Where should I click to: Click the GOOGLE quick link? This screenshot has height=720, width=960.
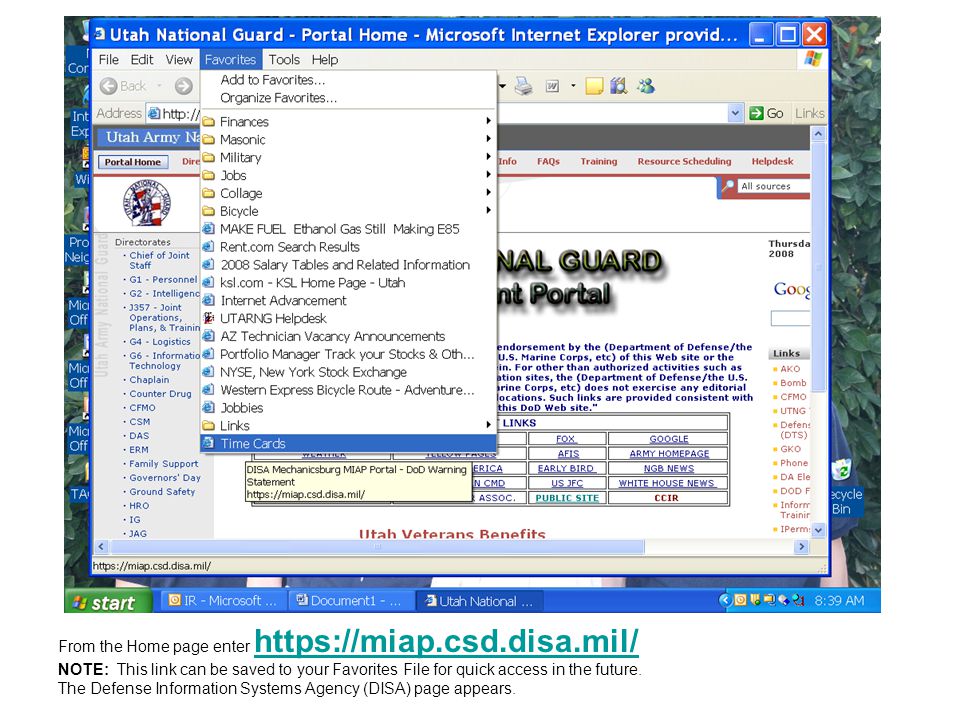(669, 439)
